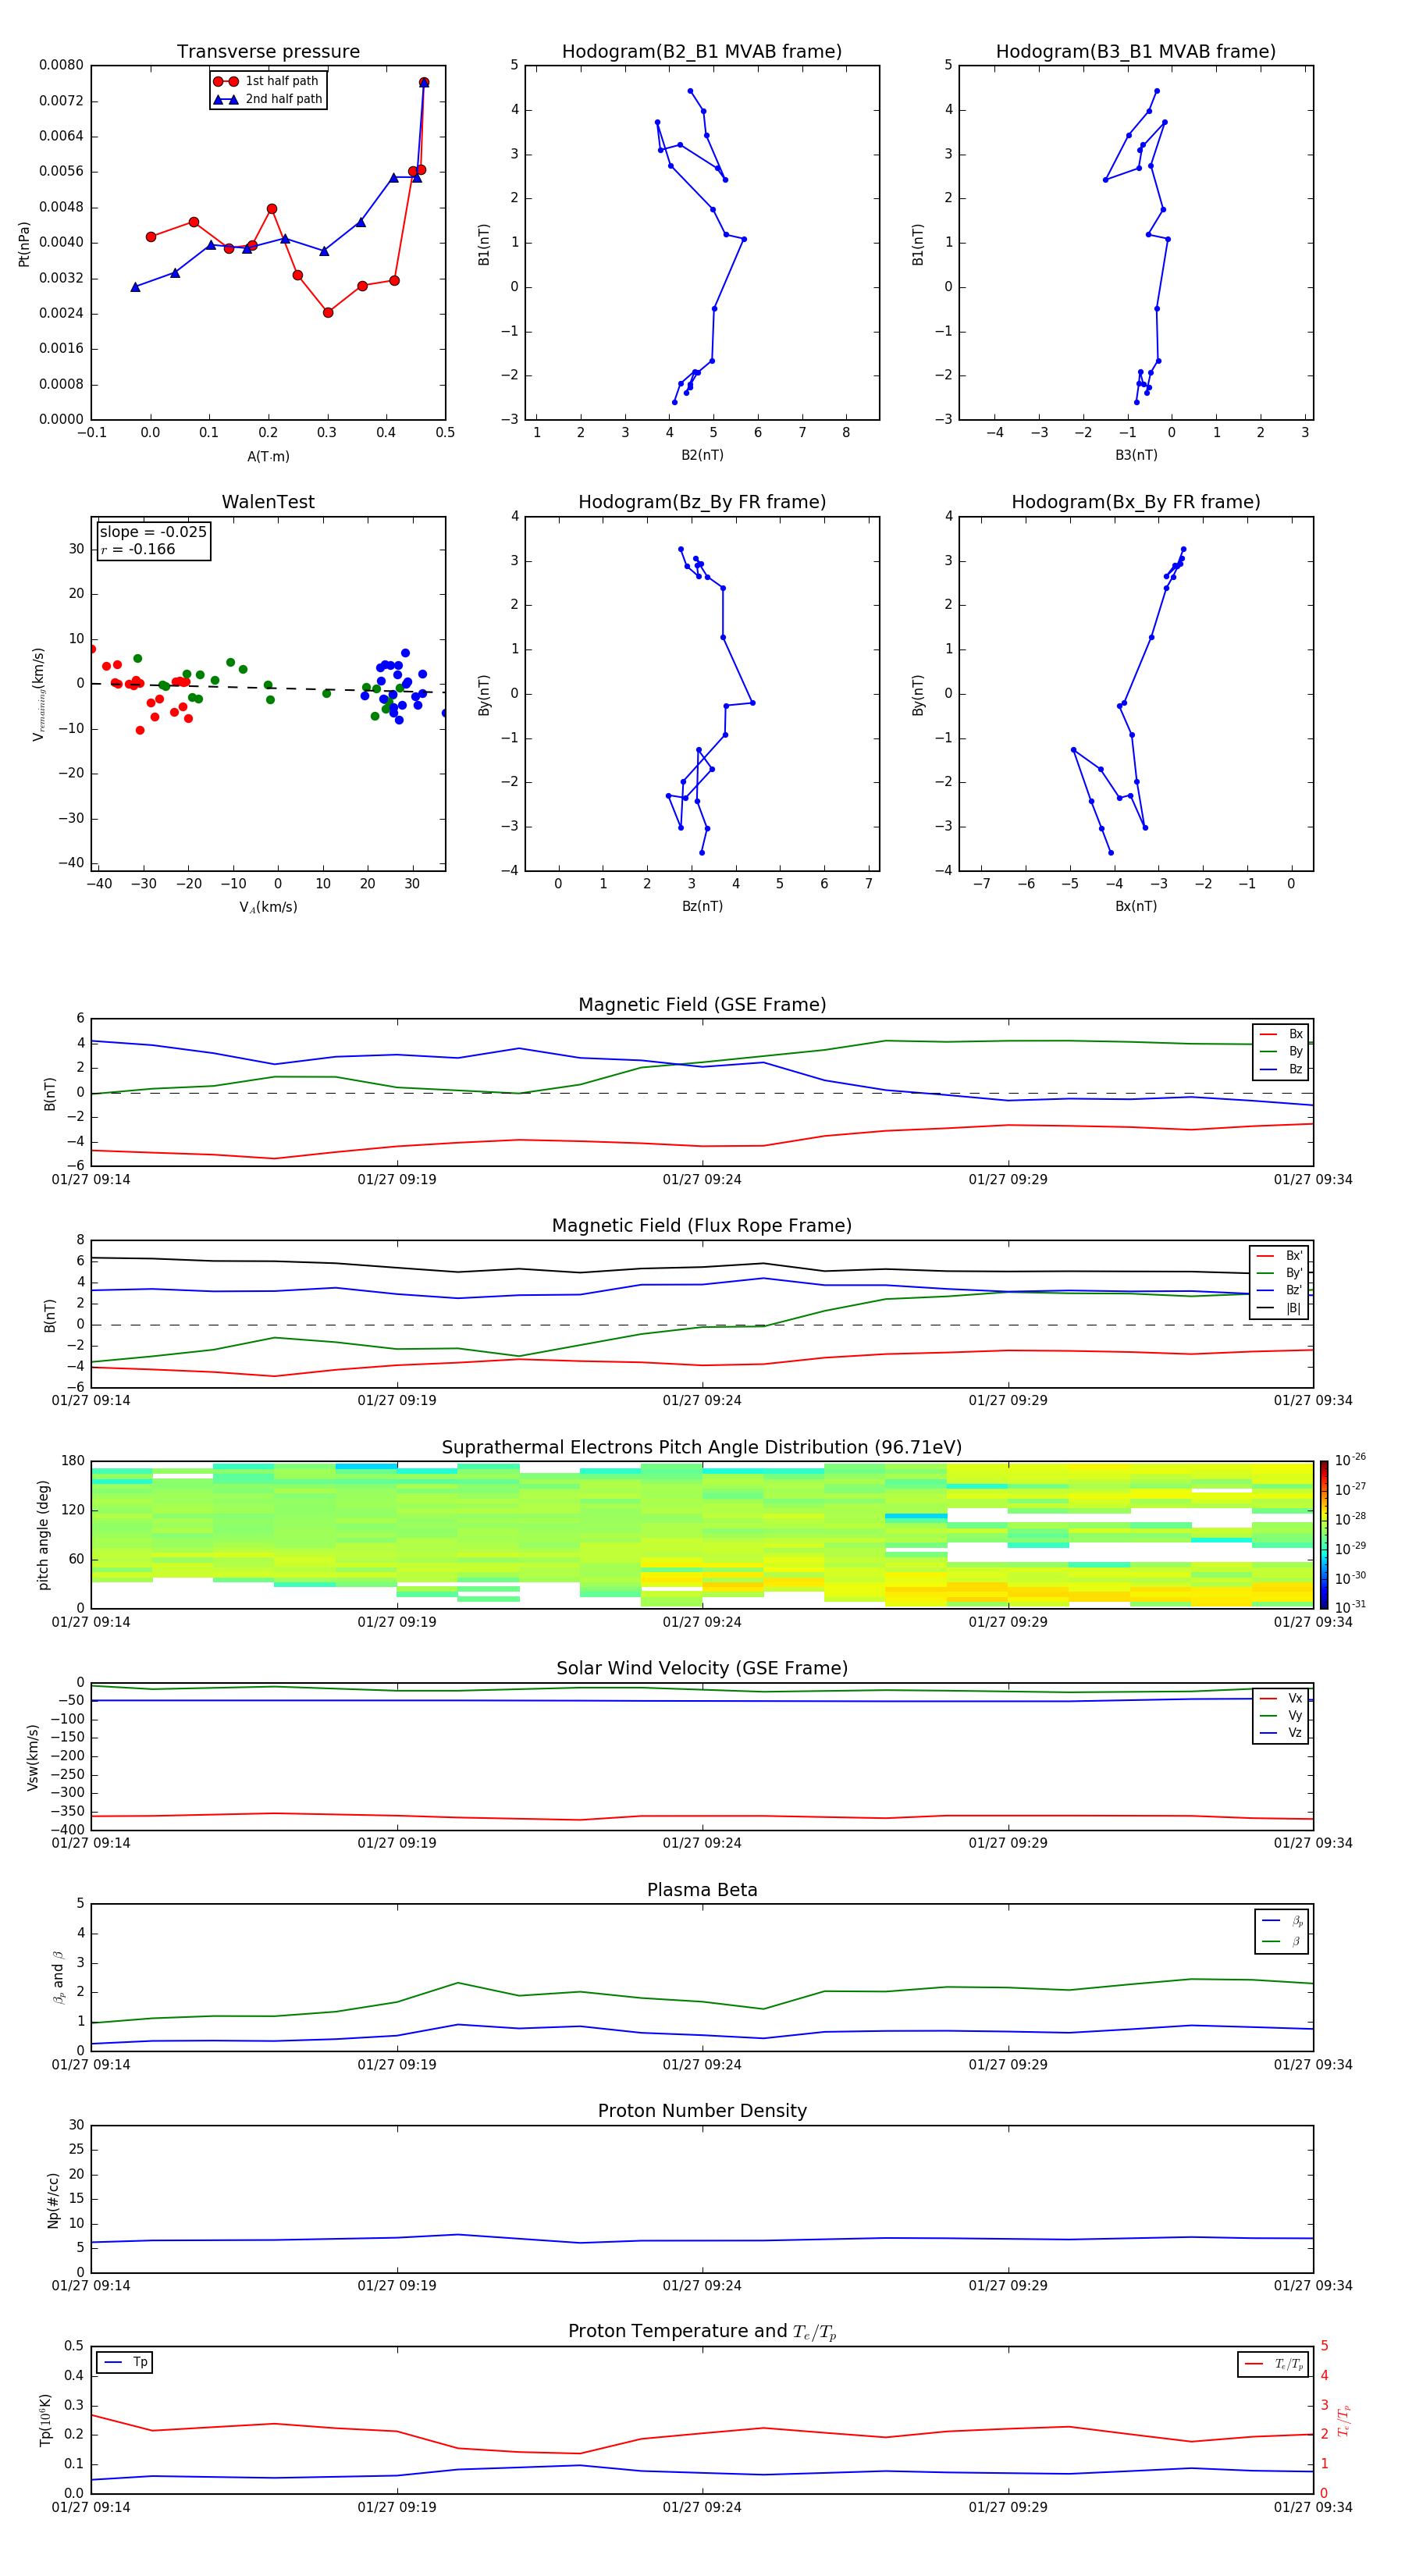Click the 'Vremaining(km/s)' y-axis label

[38, 694]
